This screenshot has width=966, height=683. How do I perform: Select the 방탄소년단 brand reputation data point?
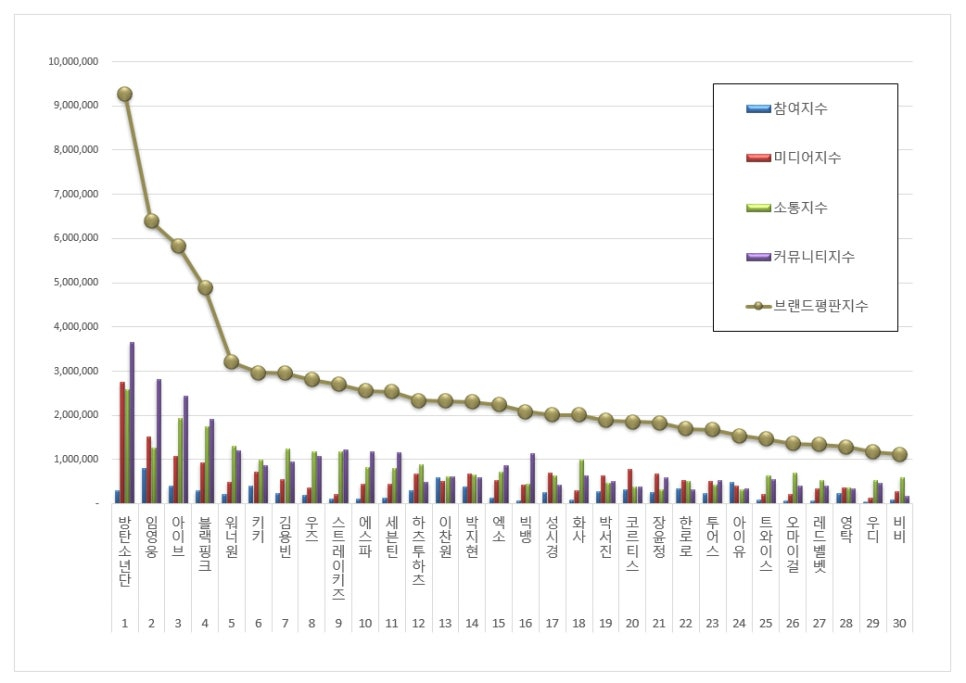[x=124, y=94]
